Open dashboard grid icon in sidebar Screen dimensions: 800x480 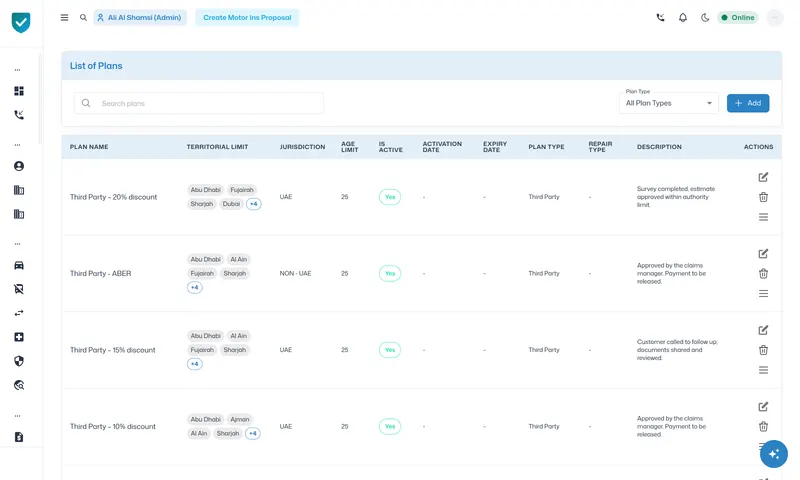19,91
